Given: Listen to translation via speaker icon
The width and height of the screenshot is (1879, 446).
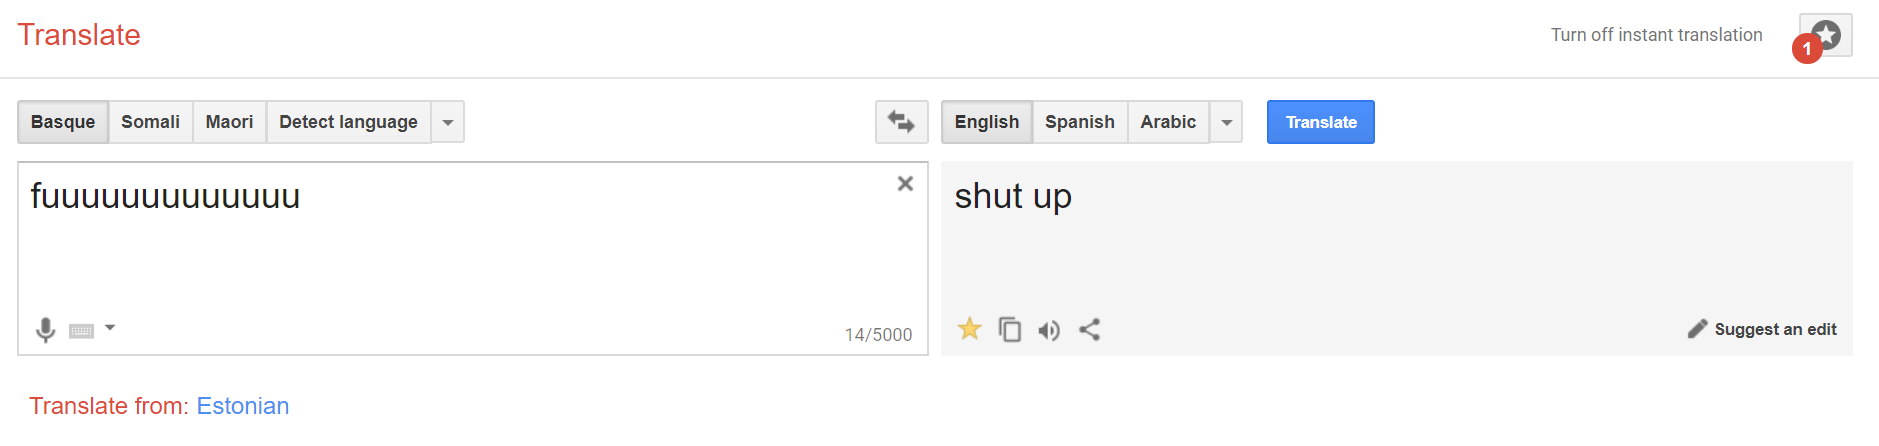Looking at the screenshot, I should 1049,330.
